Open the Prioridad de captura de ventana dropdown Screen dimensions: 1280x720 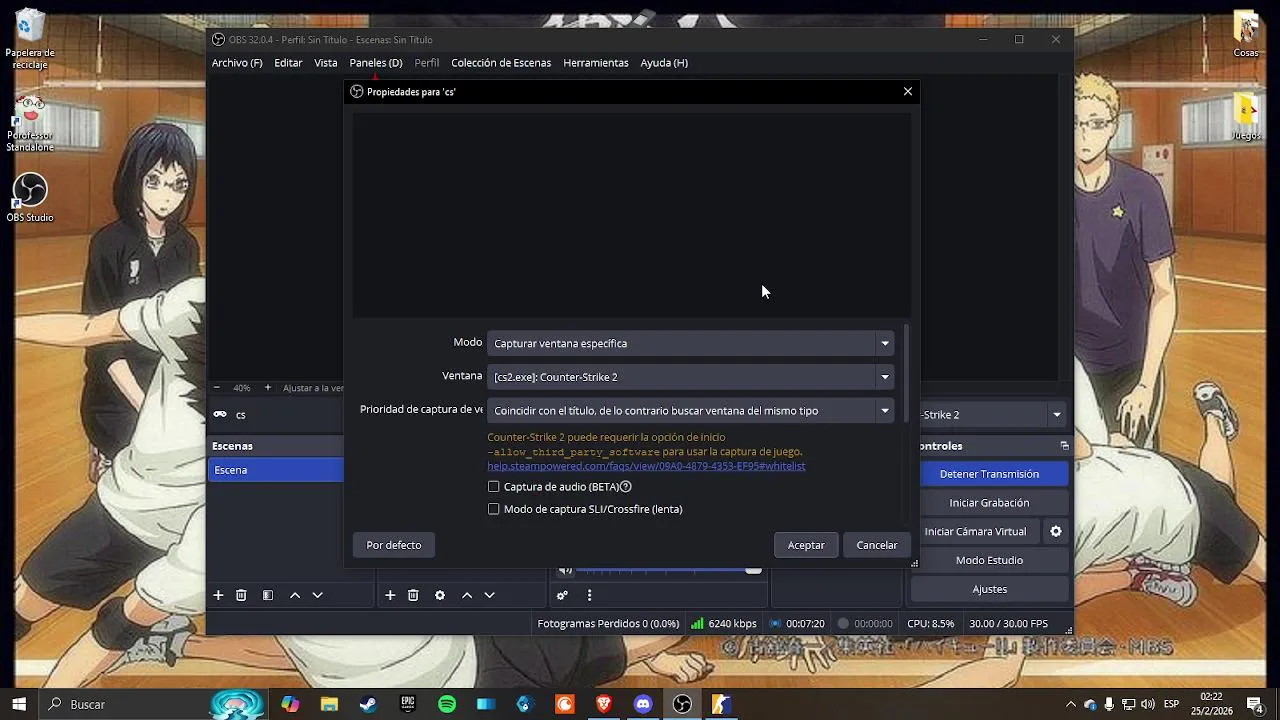(x=690, y=411)
